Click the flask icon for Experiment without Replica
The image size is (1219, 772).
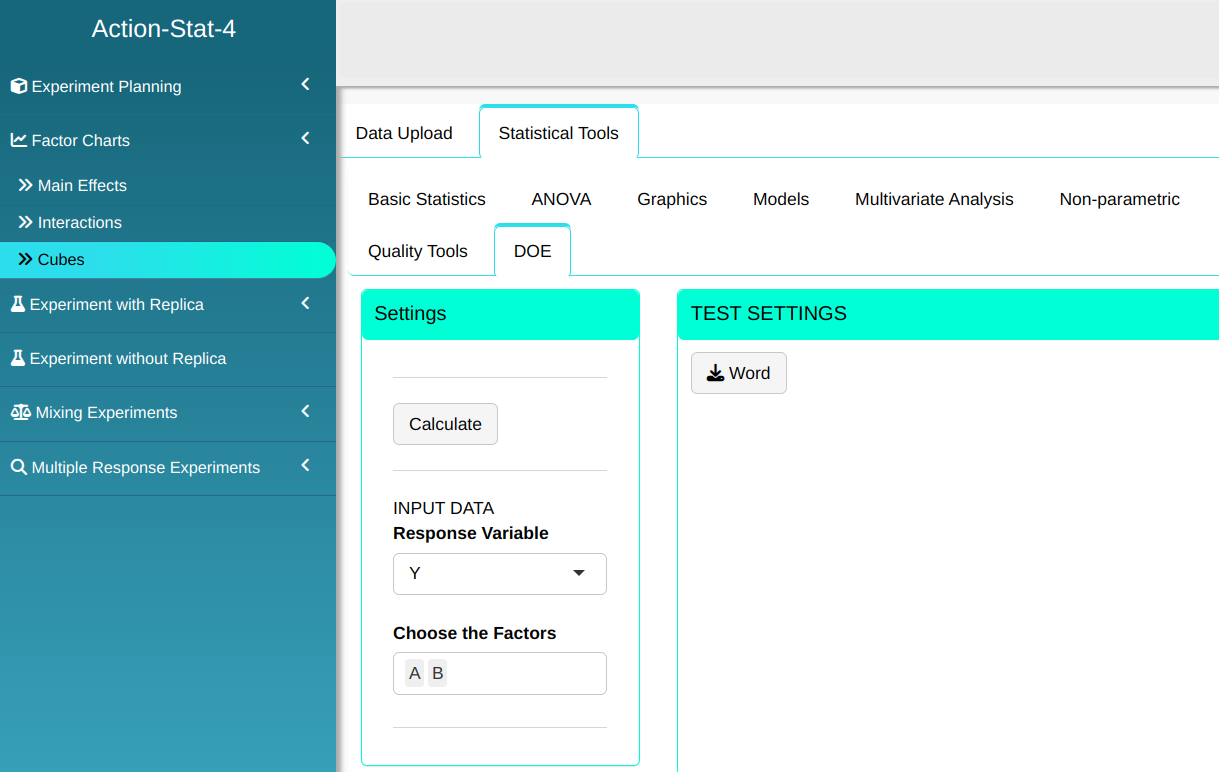click(18, 358)
